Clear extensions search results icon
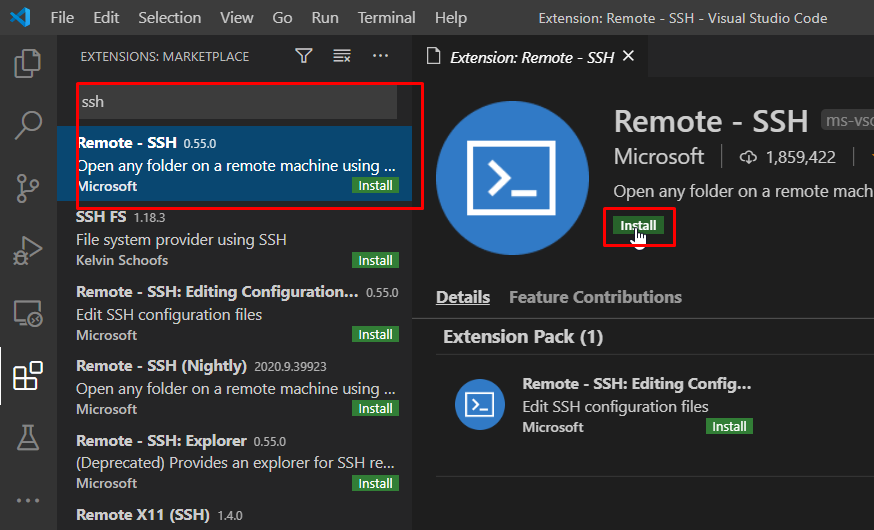 point(342,56)
